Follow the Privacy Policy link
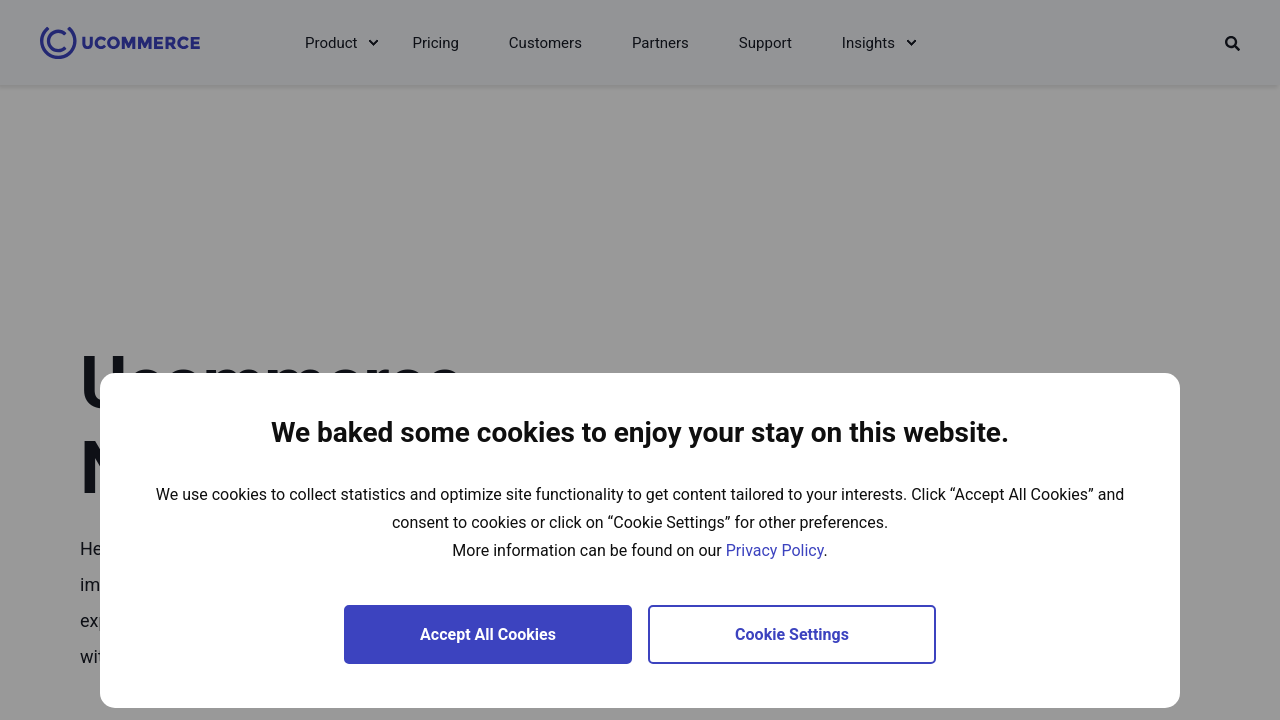1280x720 pixels. 774,550
